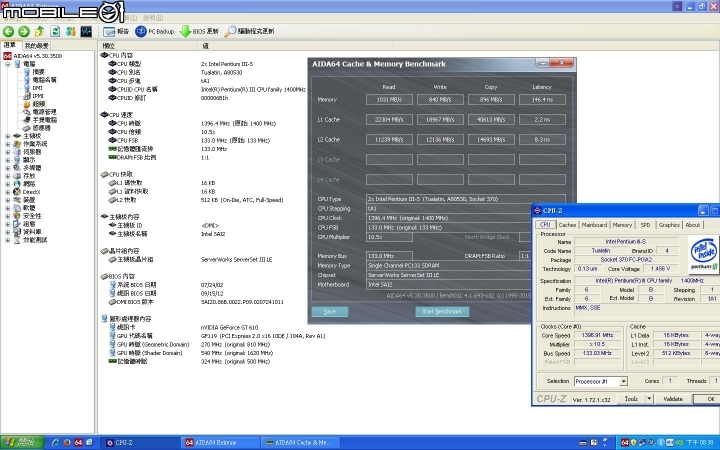Click the Start Benchmark button

click(442, 312)
